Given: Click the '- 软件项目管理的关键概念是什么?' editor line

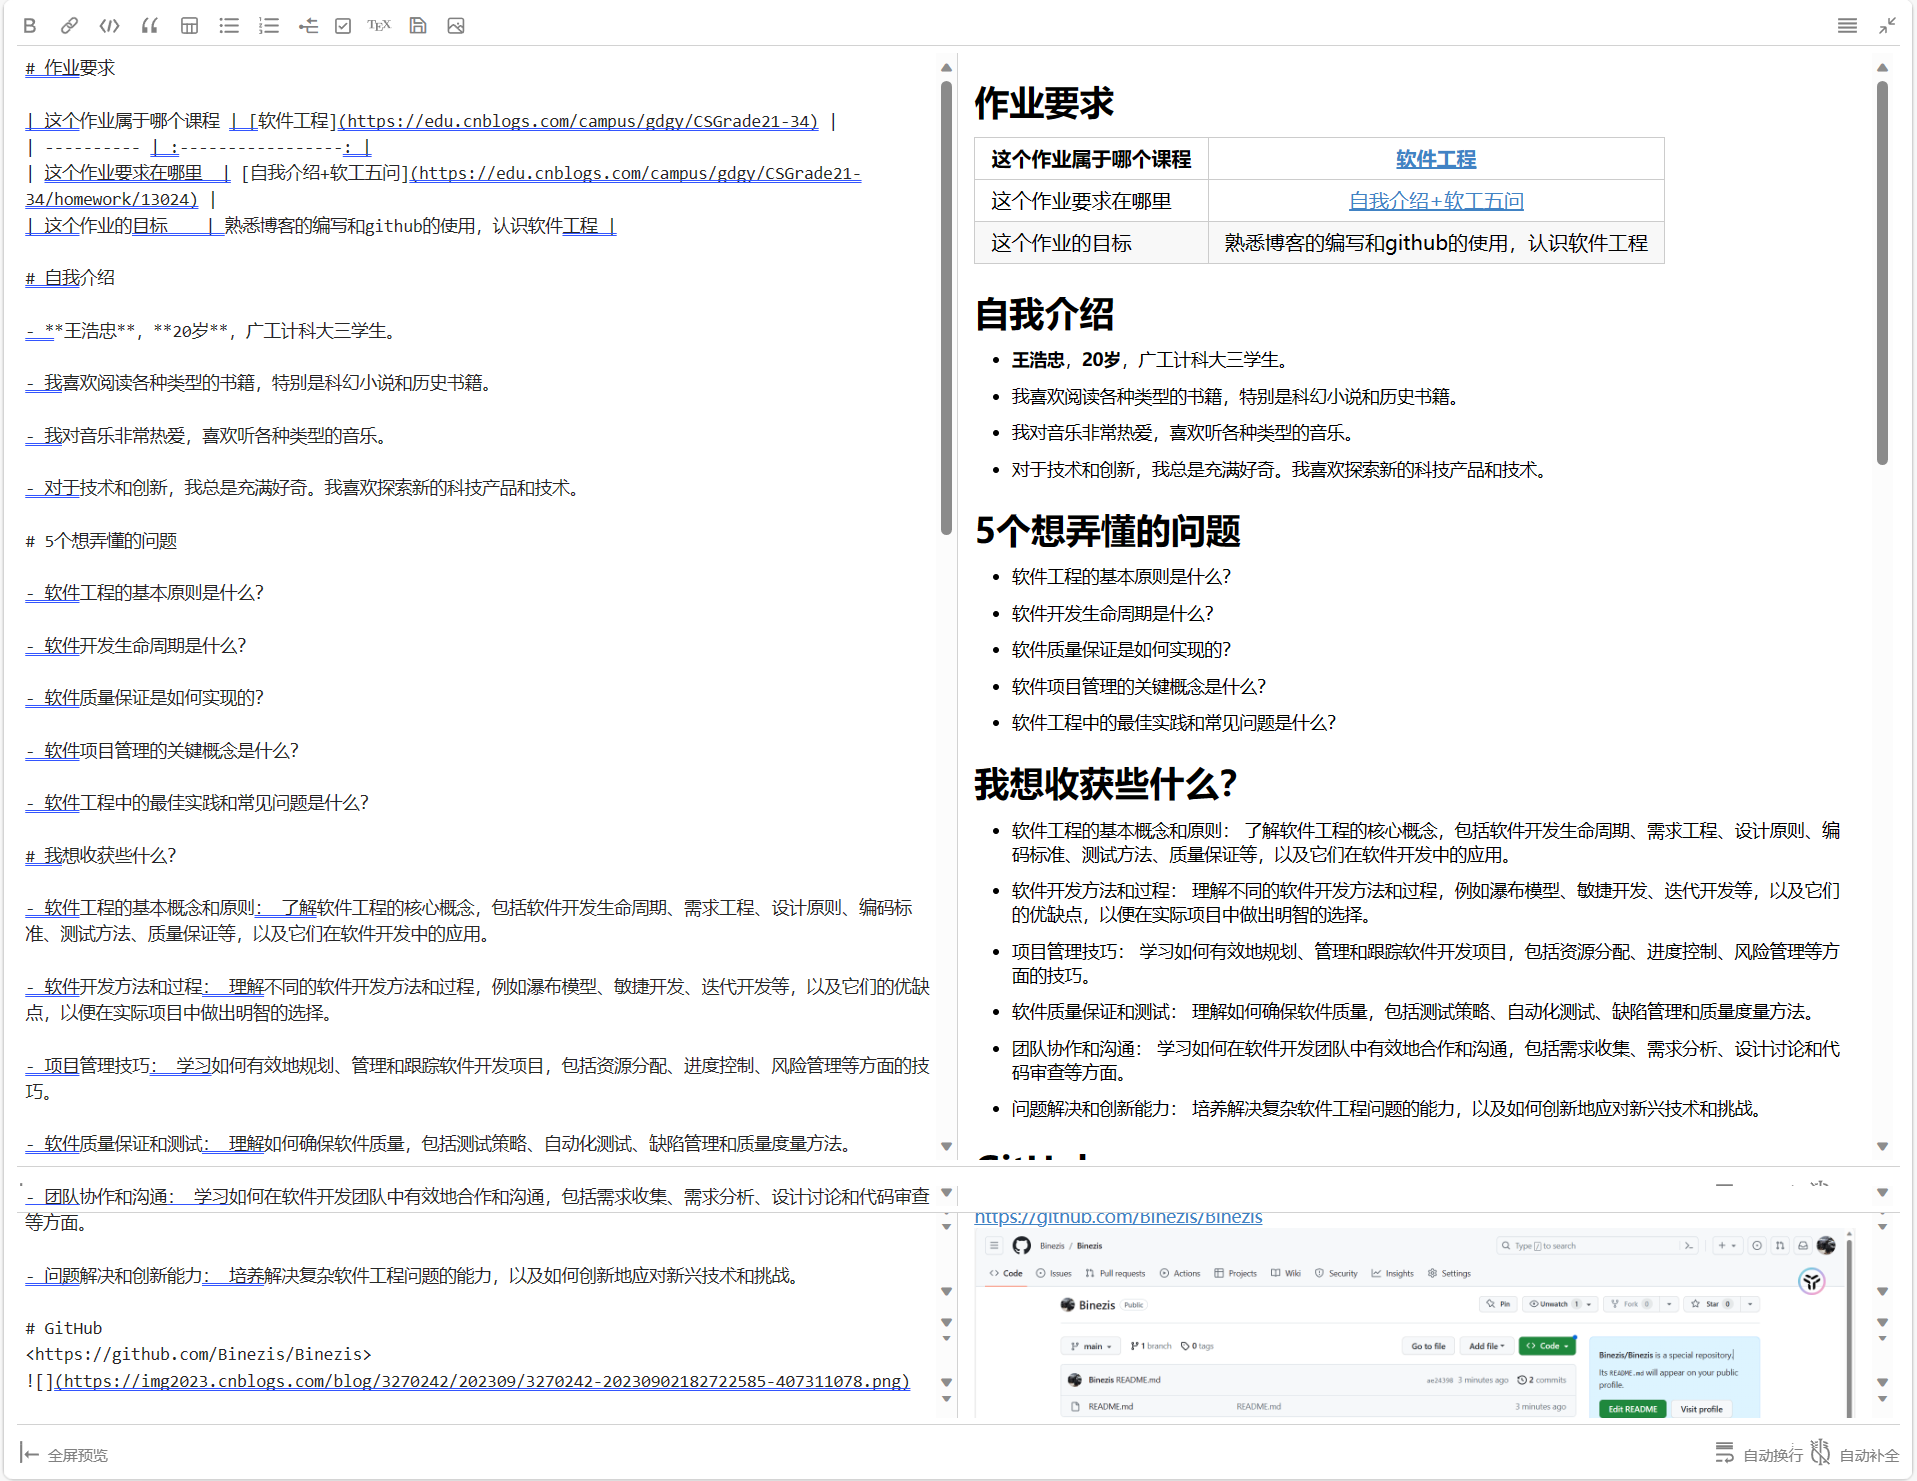Looking at the screenshot, I should click(x=162, y=751).
